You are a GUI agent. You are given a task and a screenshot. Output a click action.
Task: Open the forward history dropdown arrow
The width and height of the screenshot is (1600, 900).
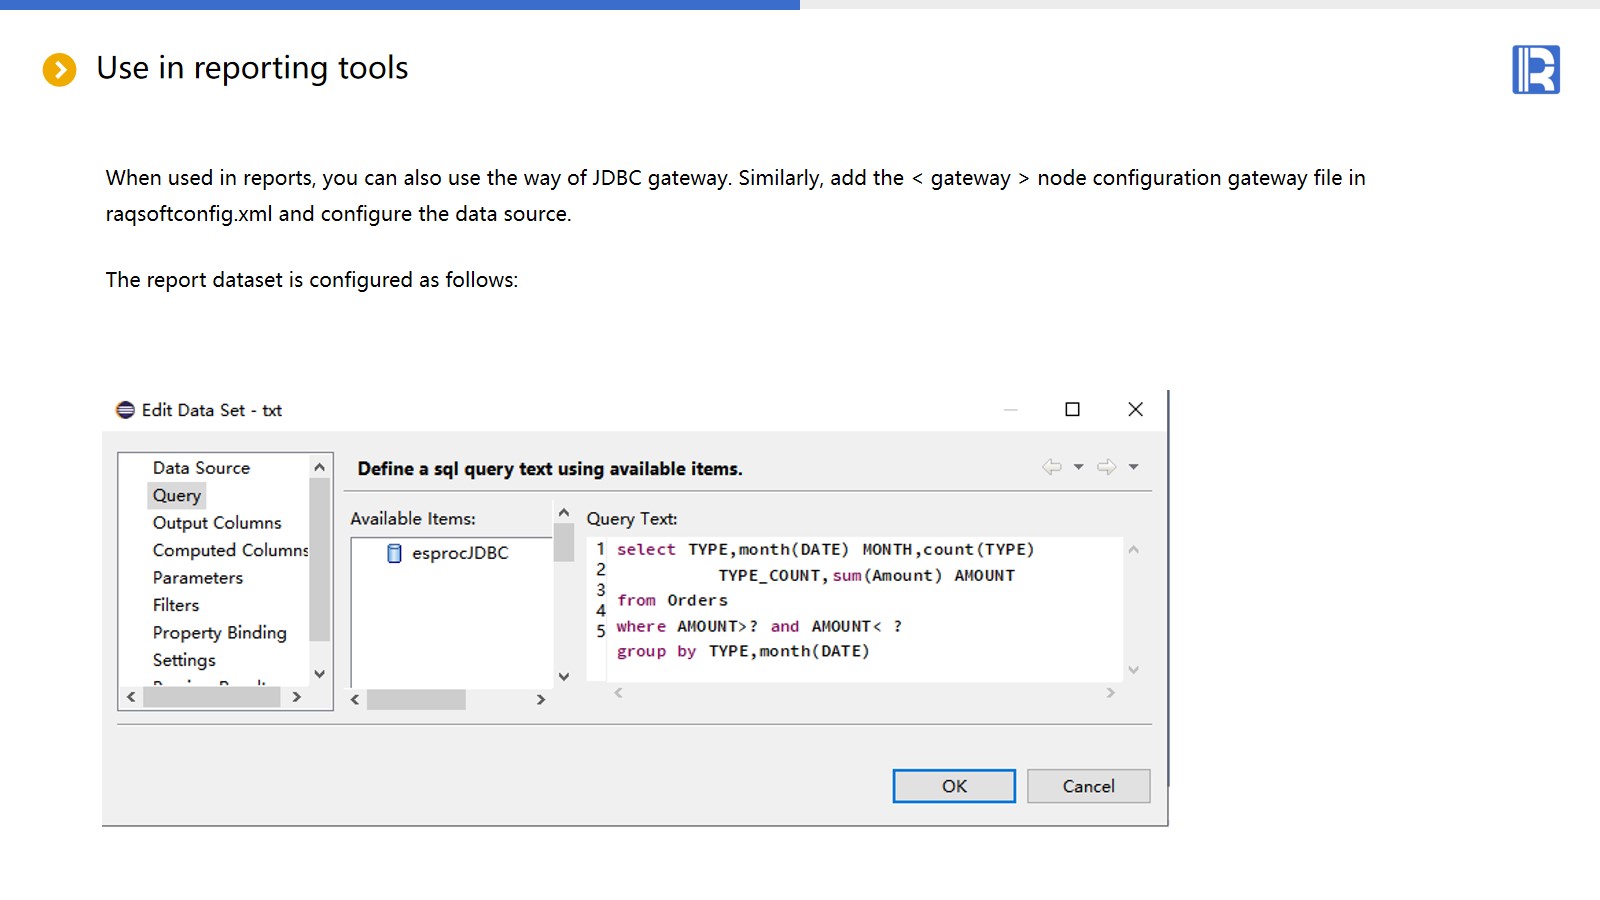coord(1133,467)
